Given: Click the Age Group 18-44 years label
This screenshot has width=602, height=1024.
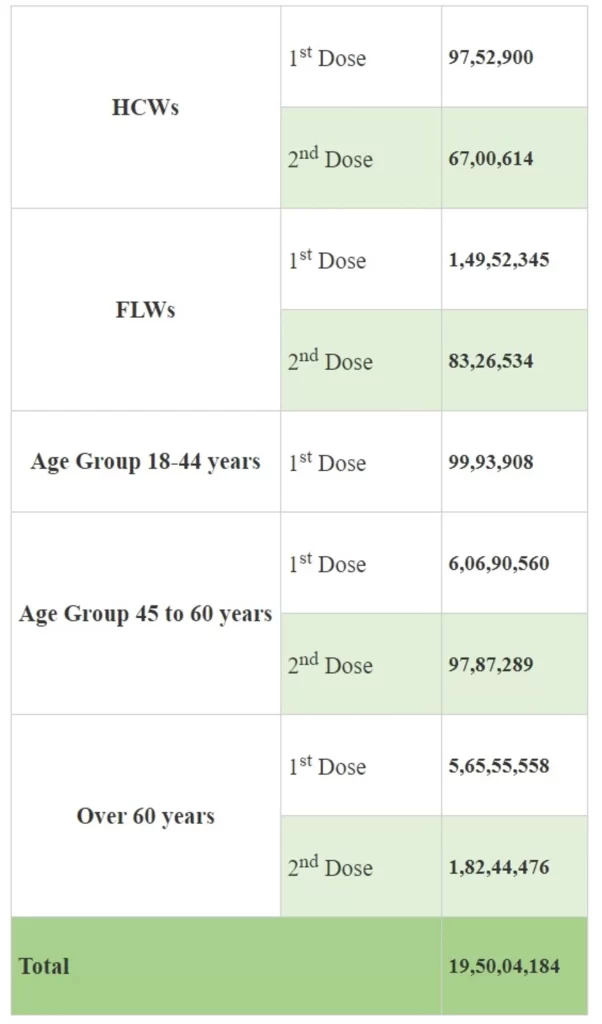Looking at the screenshot, I should 145,462.
